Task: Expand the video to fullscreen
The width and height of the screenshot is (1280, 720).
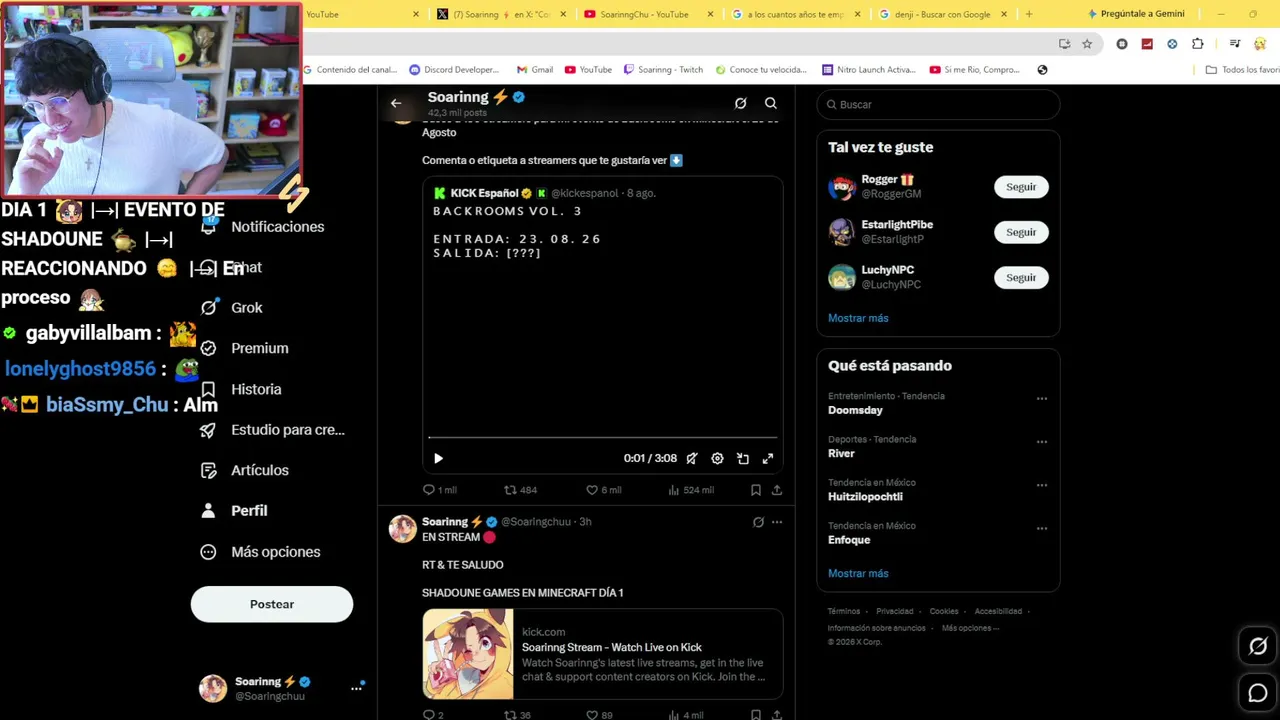Action: (x=768, y=458)
